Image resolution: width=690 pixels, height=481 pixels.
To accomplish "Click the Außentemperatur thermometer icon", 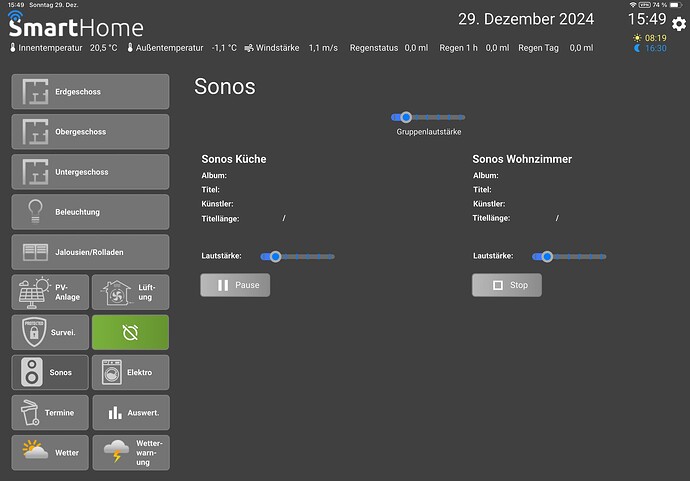I will click(130, 48).
